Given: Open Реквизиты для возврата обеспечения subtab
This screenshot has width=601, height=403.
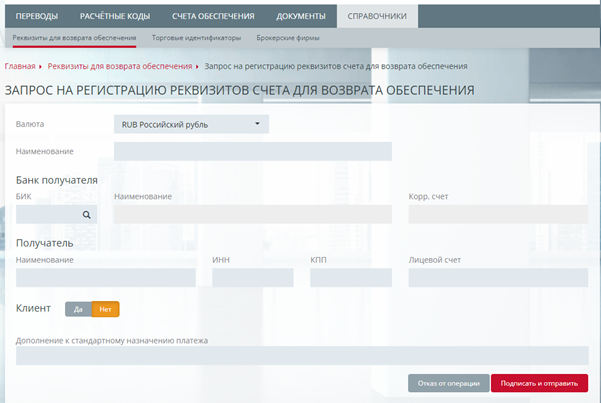Looking at the screenshot, I should pos(74,38).
